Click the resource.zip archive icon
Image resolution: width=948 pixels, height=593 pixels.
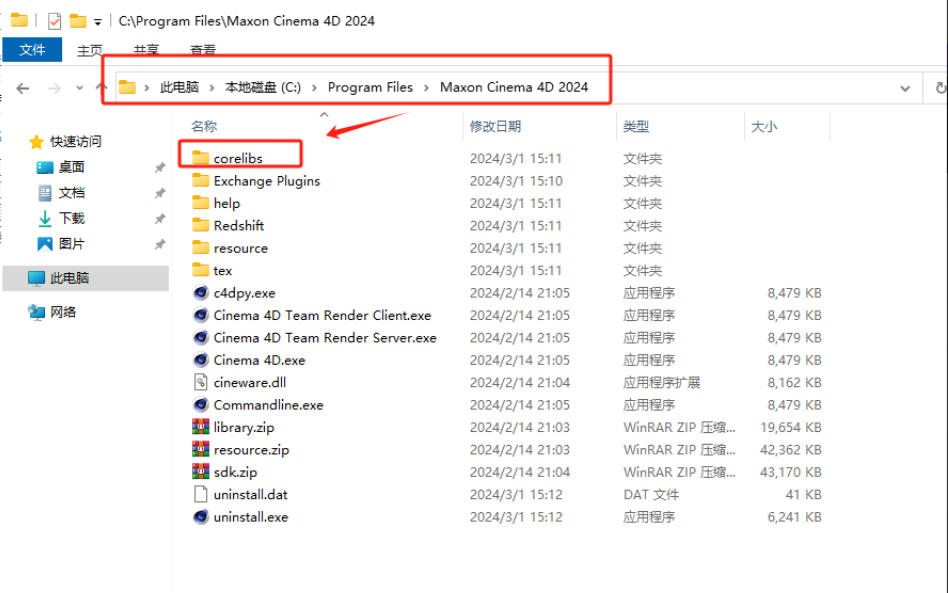coord(201,449)
